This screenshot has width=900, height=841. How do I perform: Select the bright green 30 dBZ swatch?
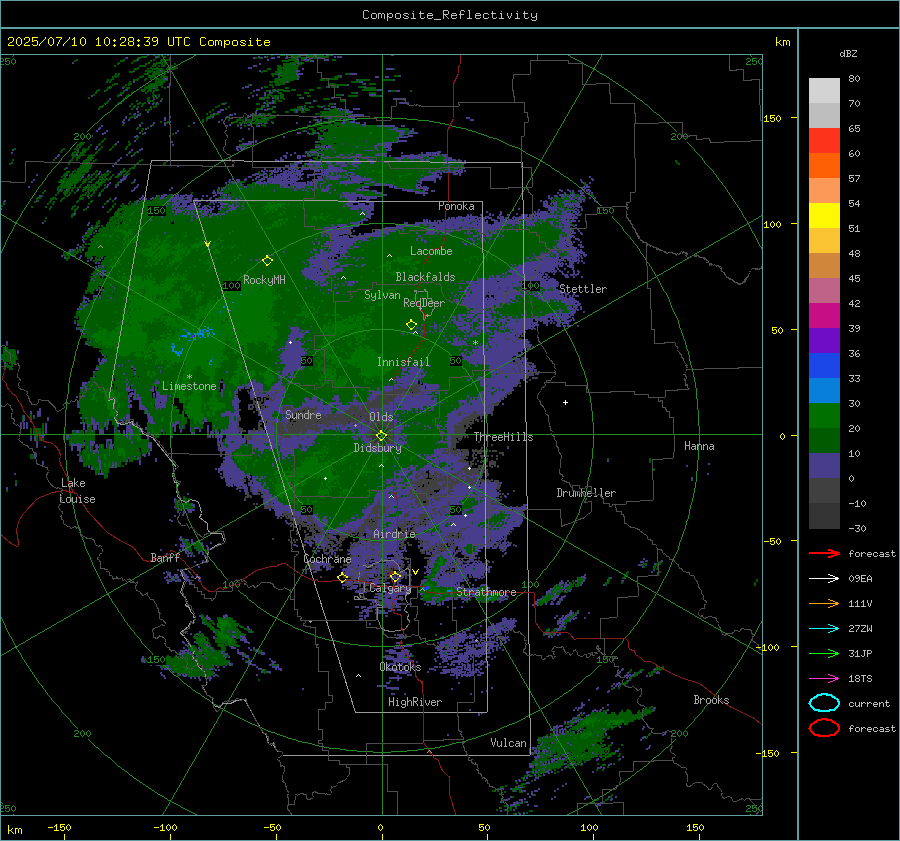pos(824,416)
